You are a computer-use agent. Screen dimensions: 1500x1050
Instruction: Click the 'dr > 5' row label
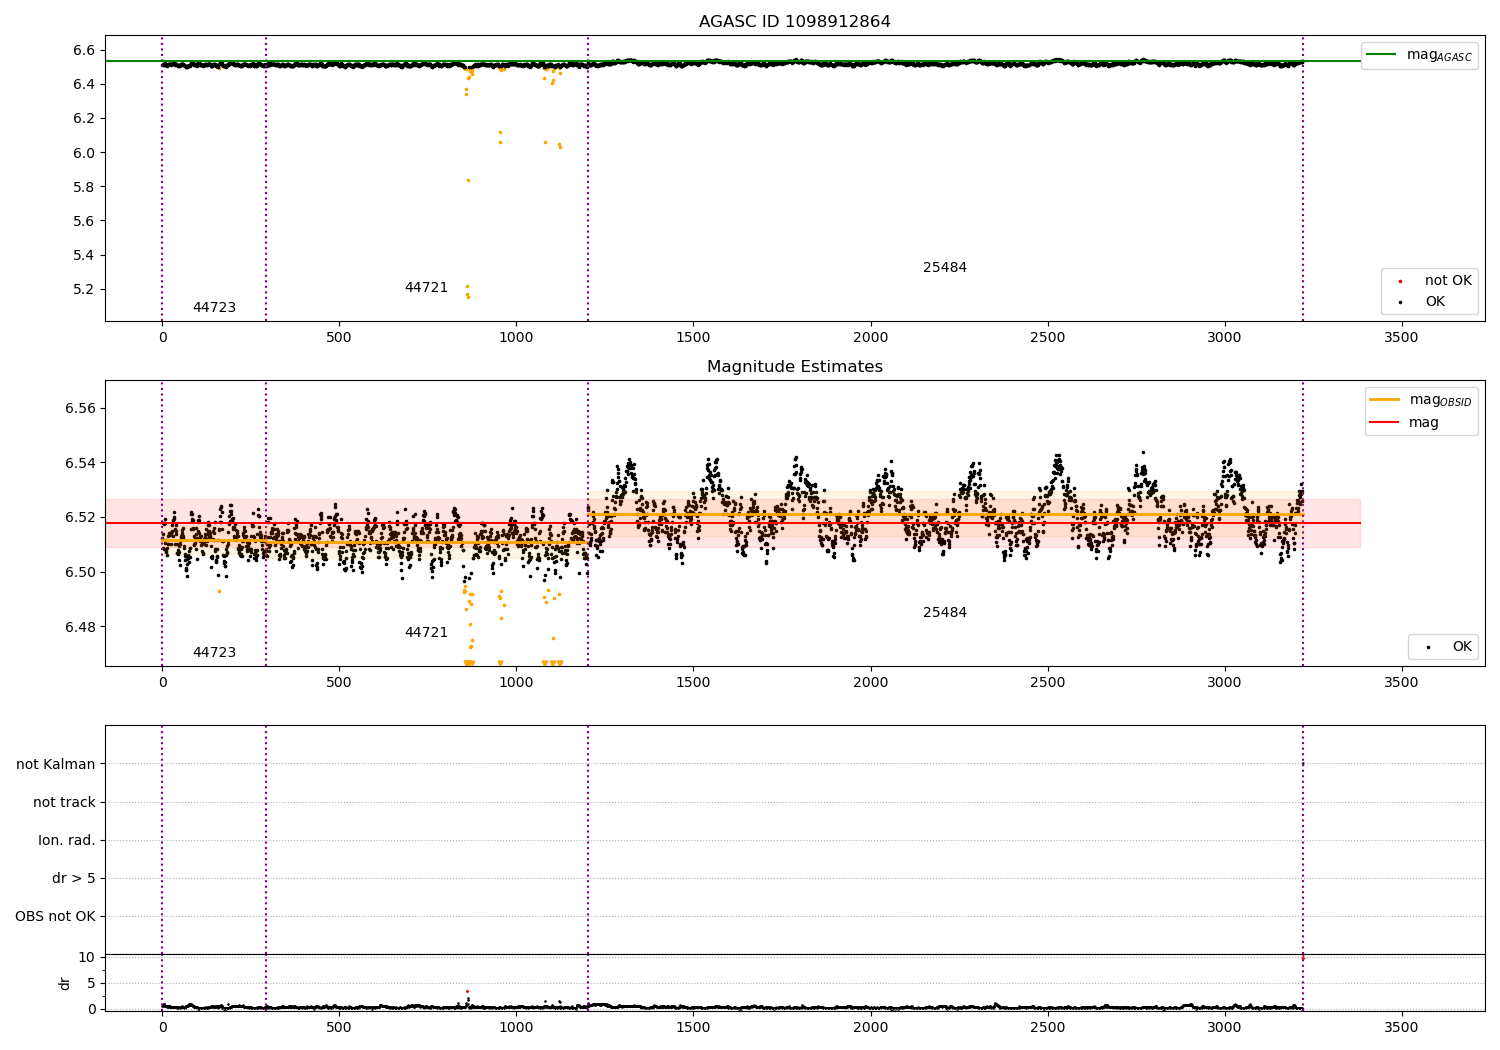coord(74,879)
